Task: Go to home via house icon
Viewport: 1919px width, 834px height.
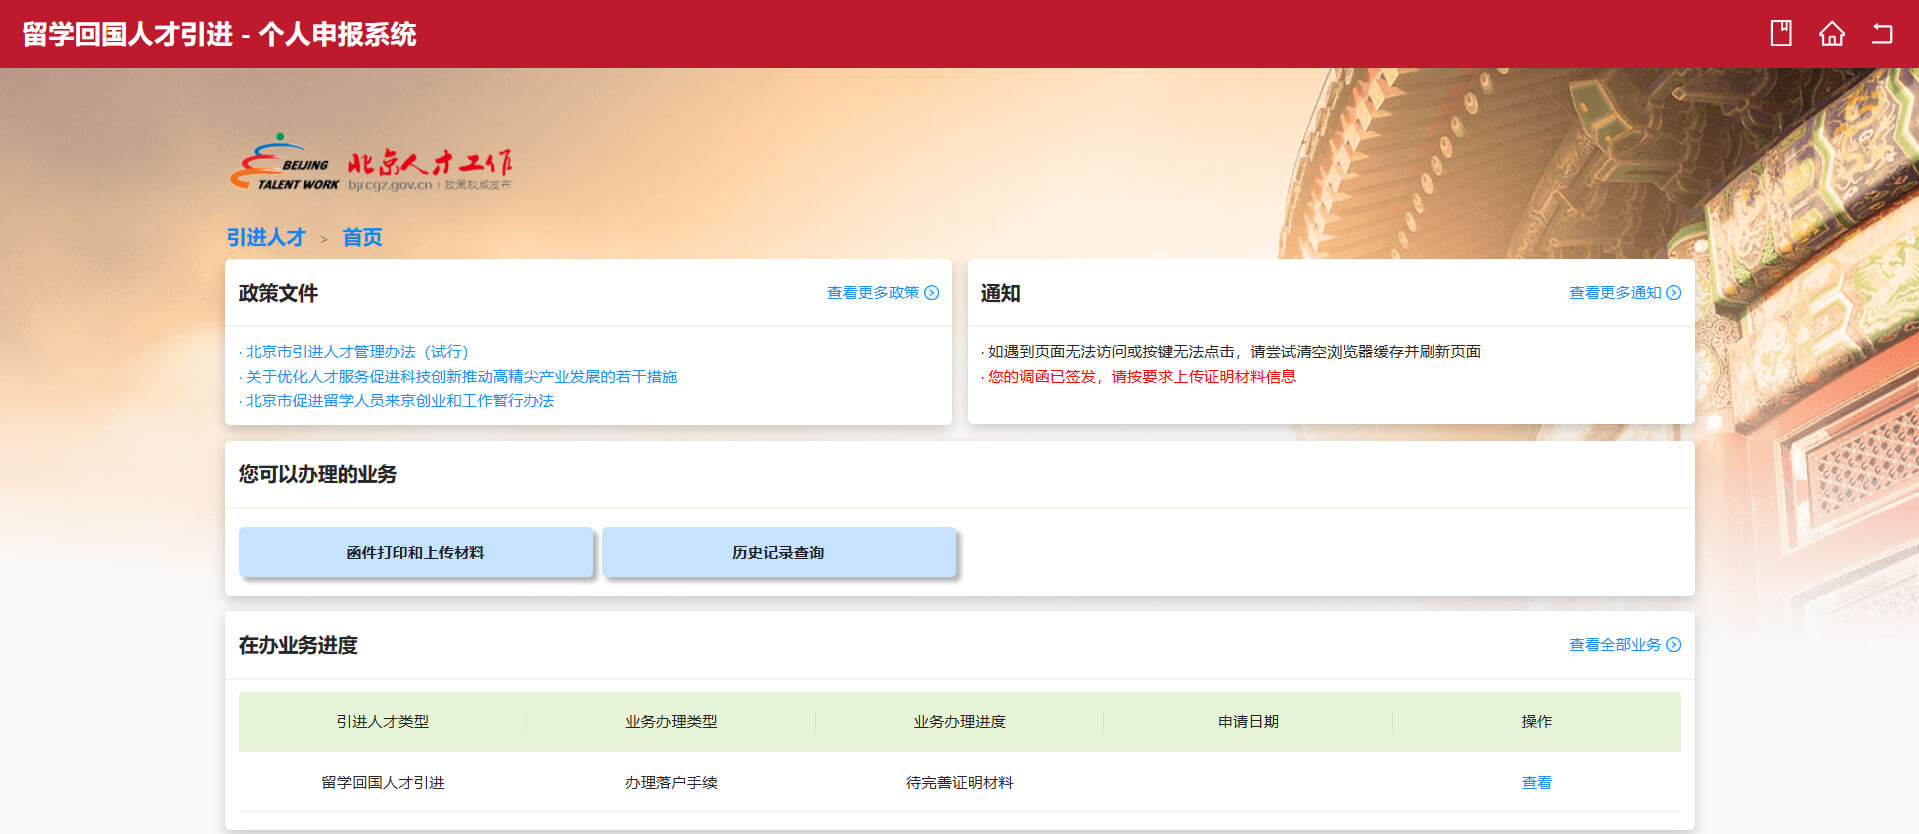Action: [x=1831, y=33]
